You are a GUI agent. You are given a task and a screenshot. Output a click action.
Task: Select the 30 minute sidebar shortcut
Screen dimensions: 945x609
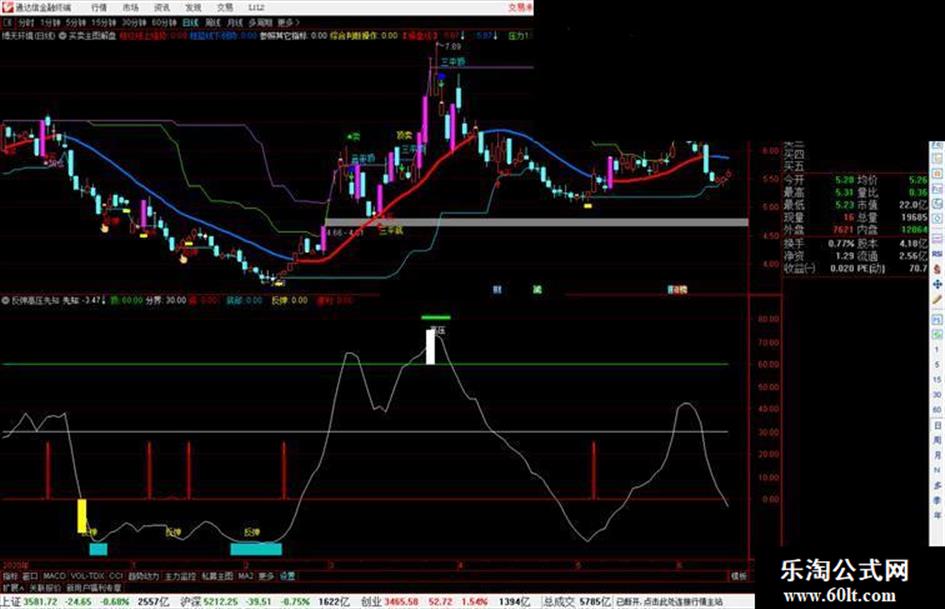click(937, 395)
